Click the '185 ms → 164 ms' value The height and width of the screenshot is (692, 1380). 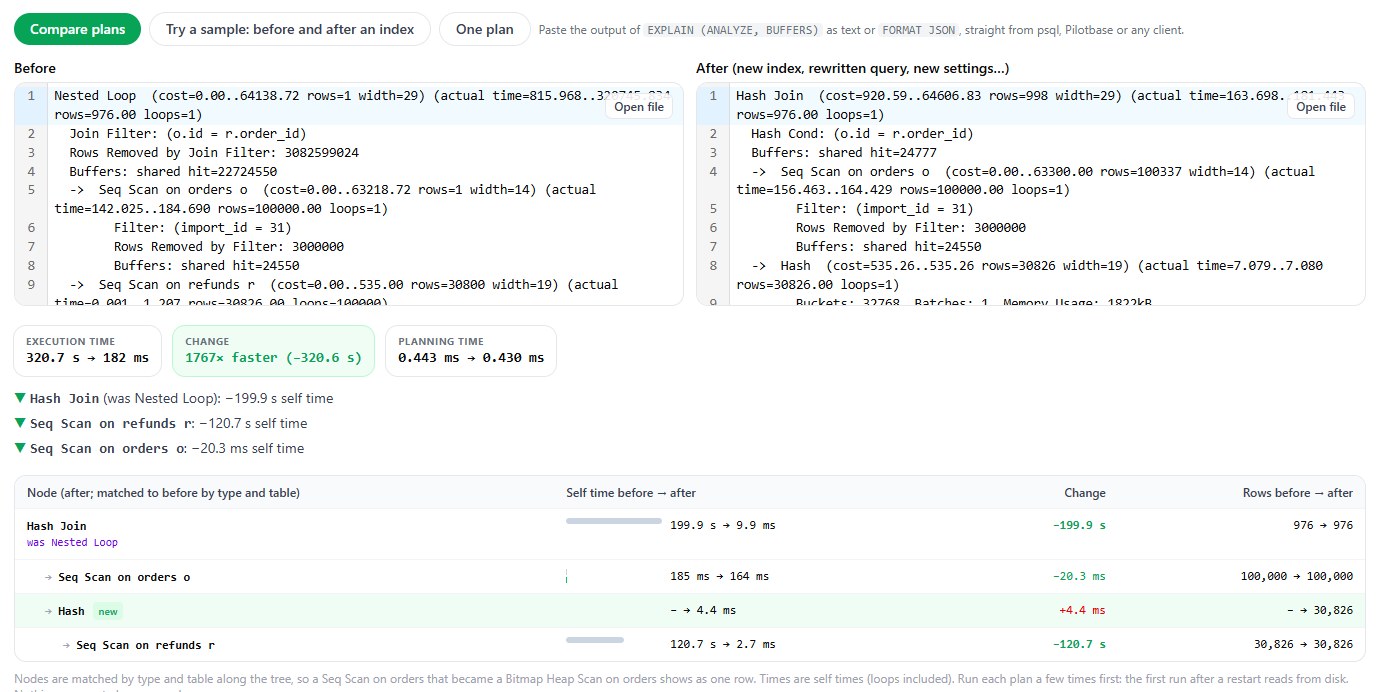(x=720, y=577)
